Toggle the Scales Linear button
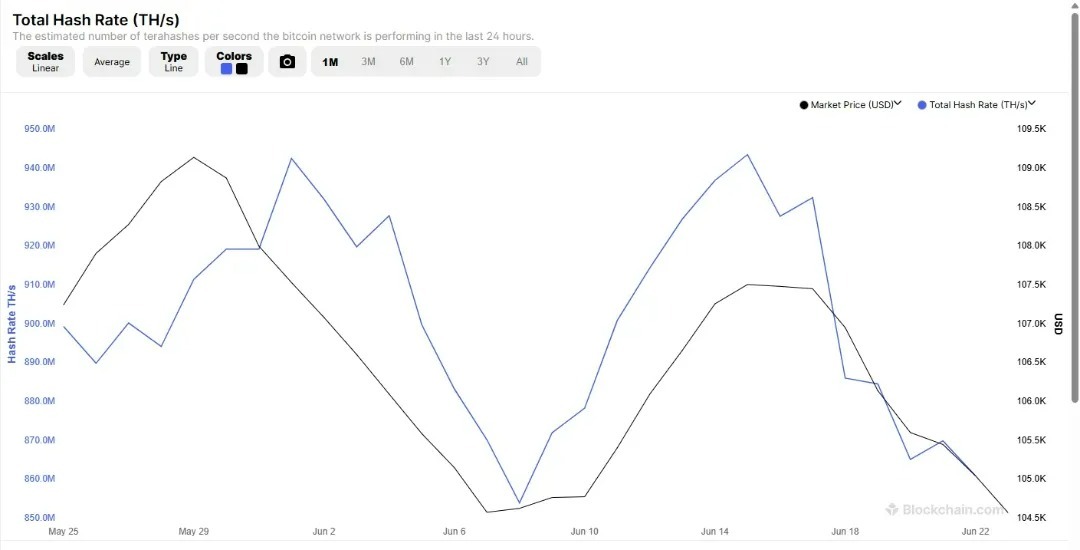This screenshot has height=550, width=1080. click(45, 62)
